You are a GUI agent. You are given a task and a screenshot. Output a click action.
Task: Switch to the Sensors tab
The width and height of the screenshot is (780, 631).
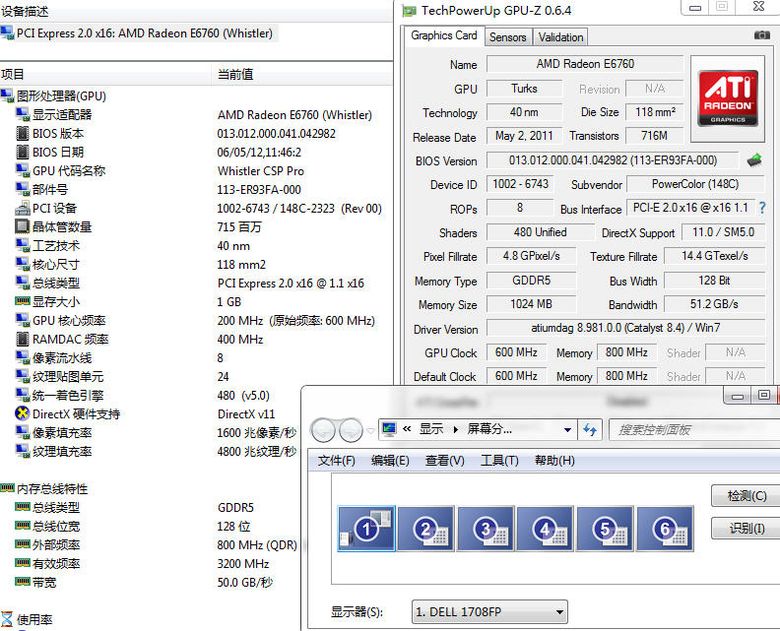click(x=507, y=37)
